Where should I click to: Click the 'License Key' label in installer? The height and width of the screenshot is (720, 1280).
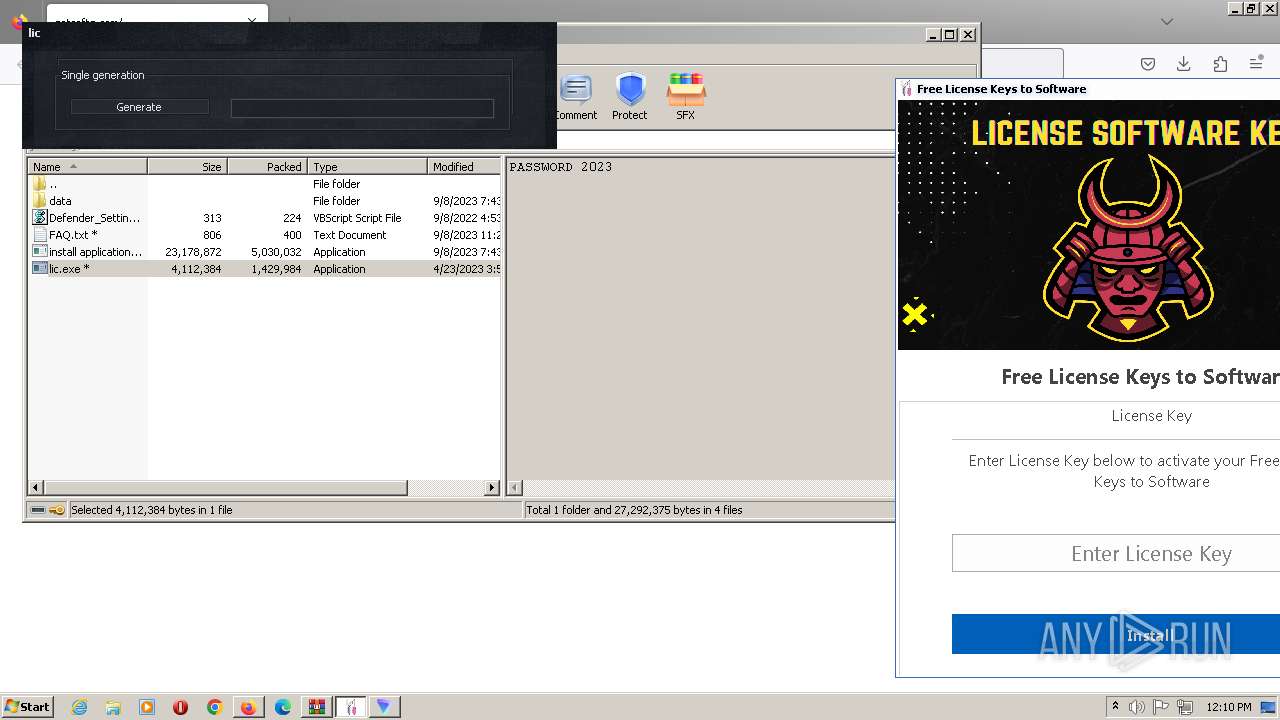pos(1151,416)
